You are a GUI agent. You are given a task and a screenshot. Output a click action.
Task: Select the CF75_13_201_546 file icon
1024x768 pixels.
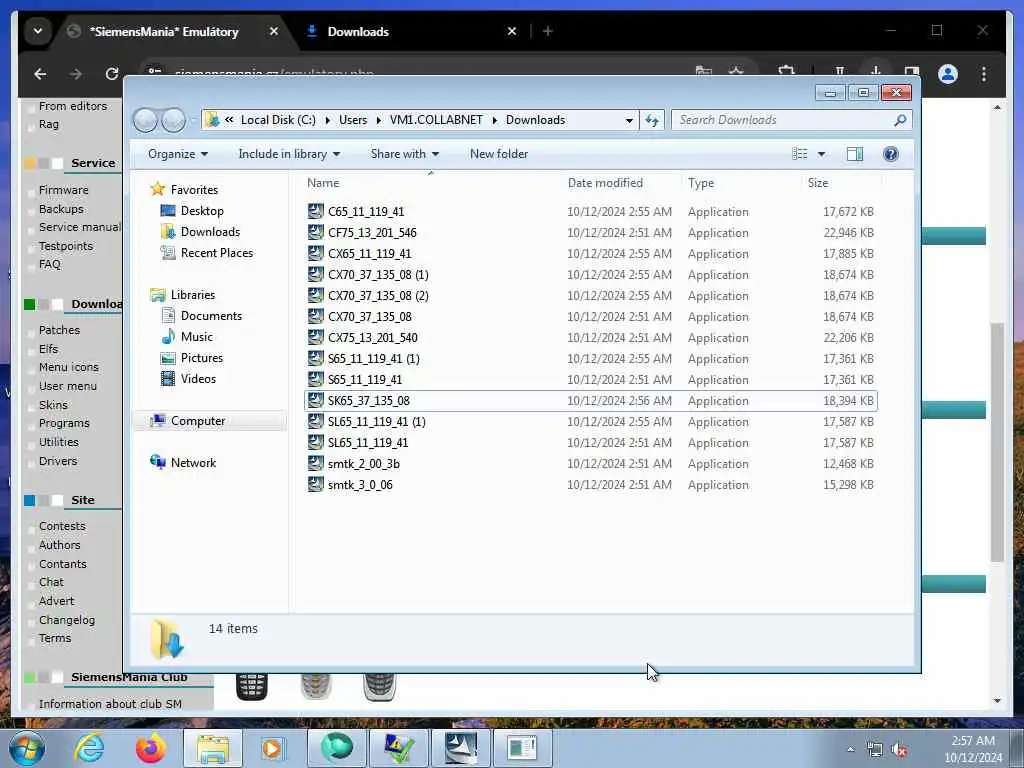(315, 232)
